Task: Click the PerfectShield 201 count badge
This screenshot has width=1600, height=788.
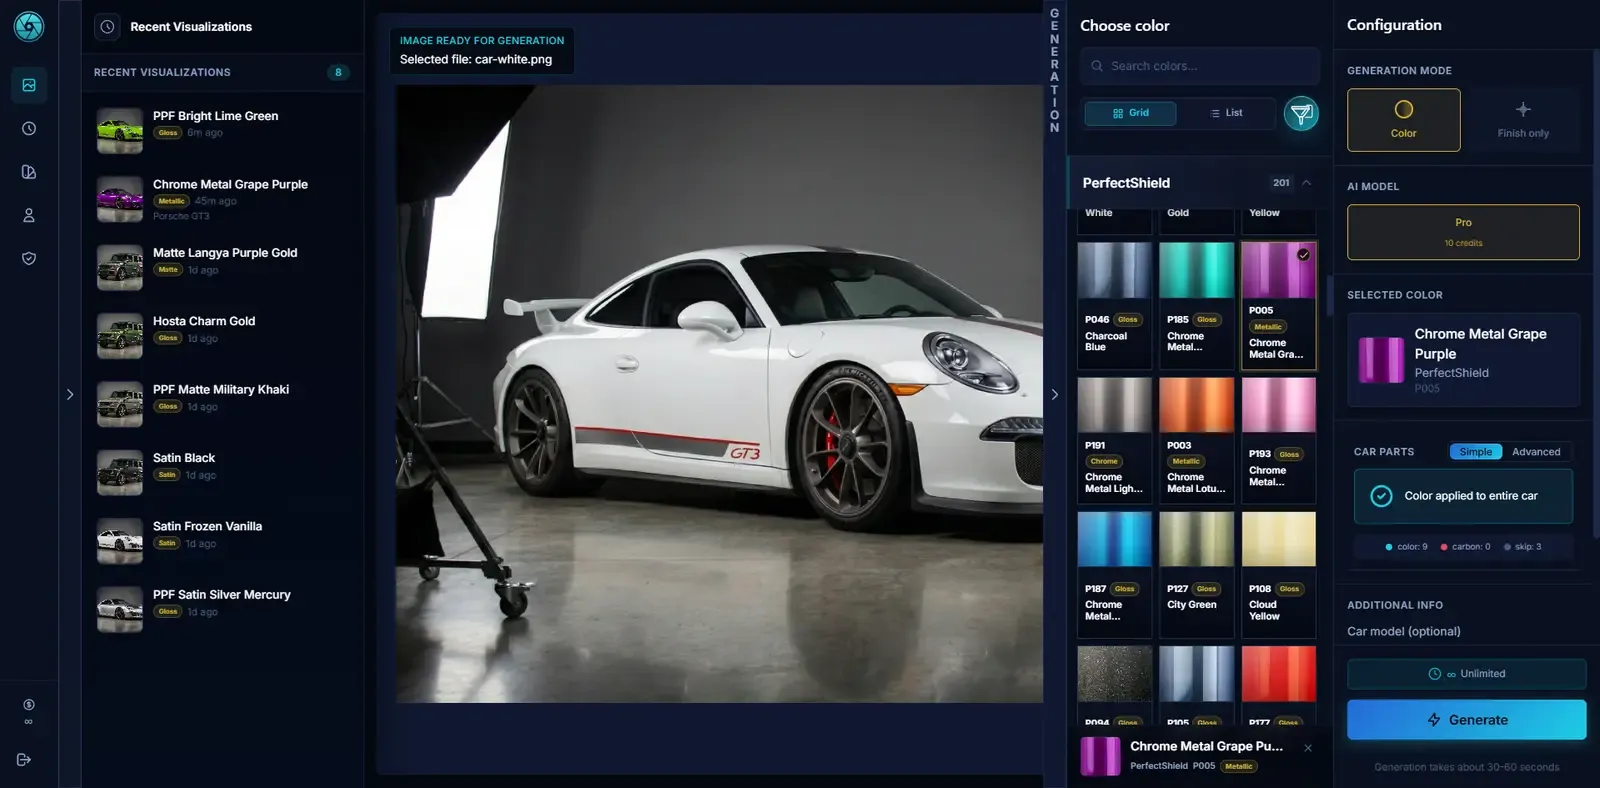Action: [x=1281, y=183]
